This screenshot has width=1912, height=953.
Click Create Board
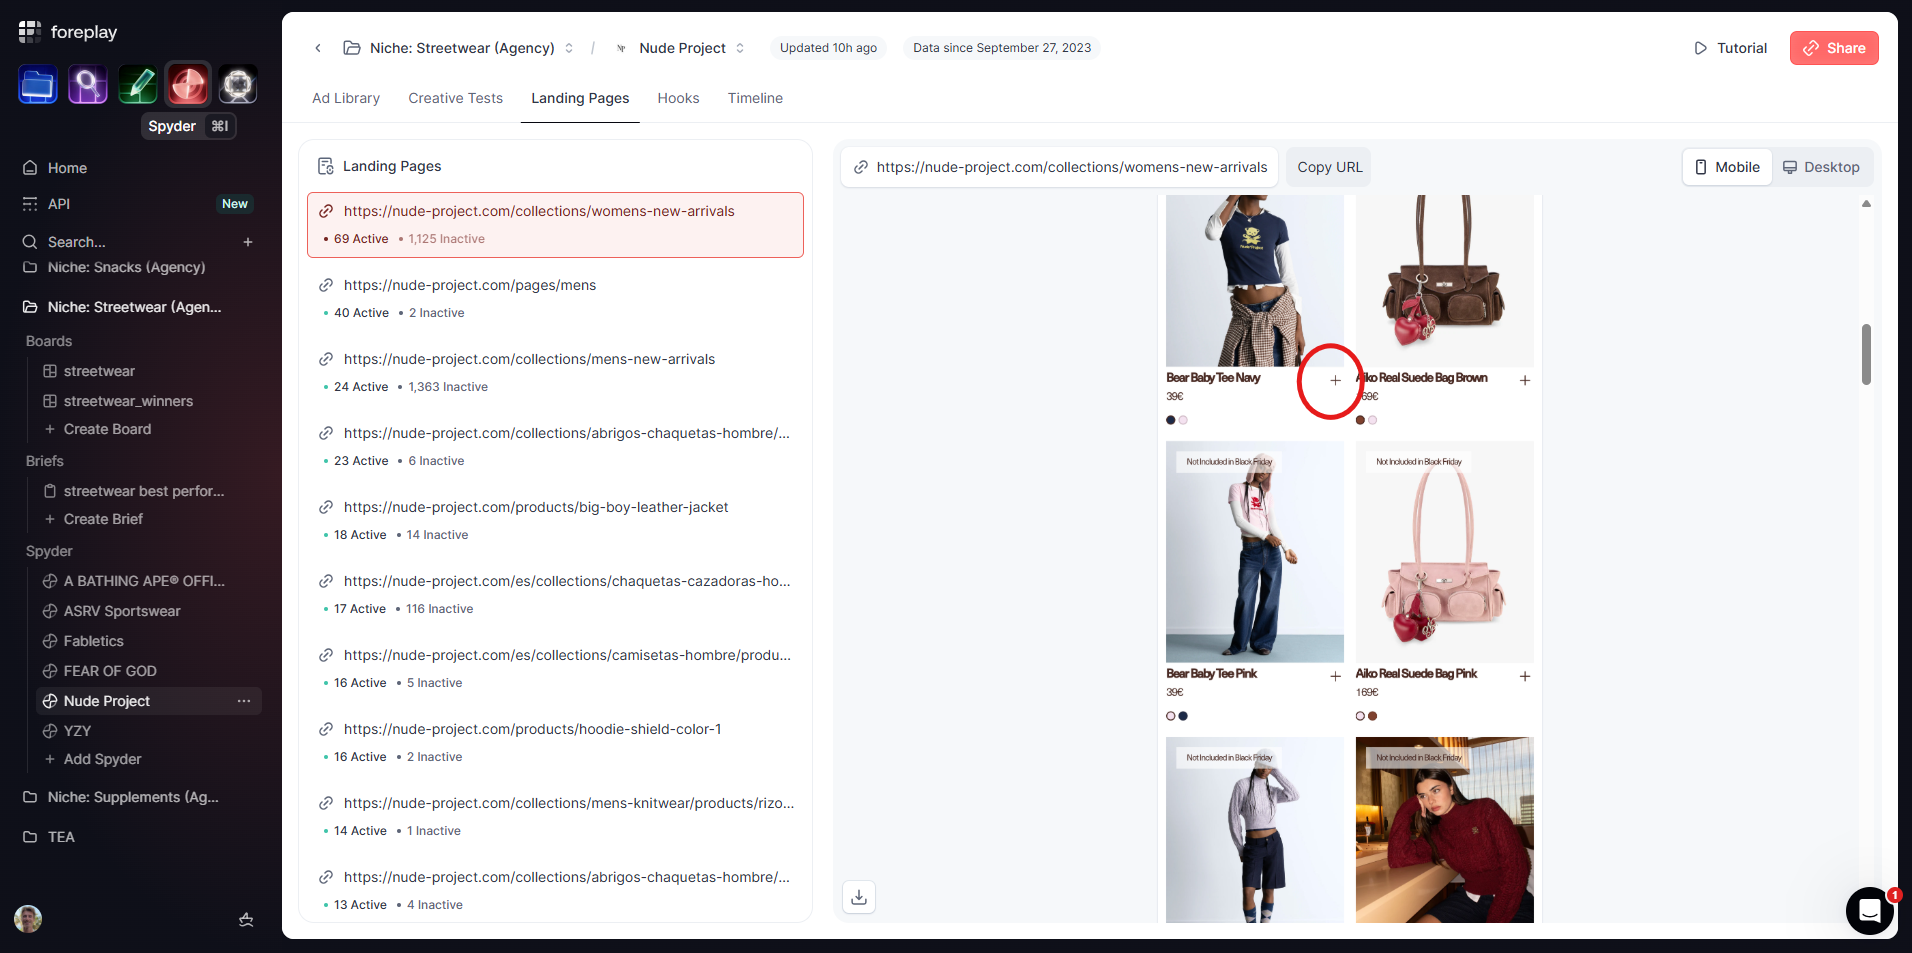(x=107, y=429)
